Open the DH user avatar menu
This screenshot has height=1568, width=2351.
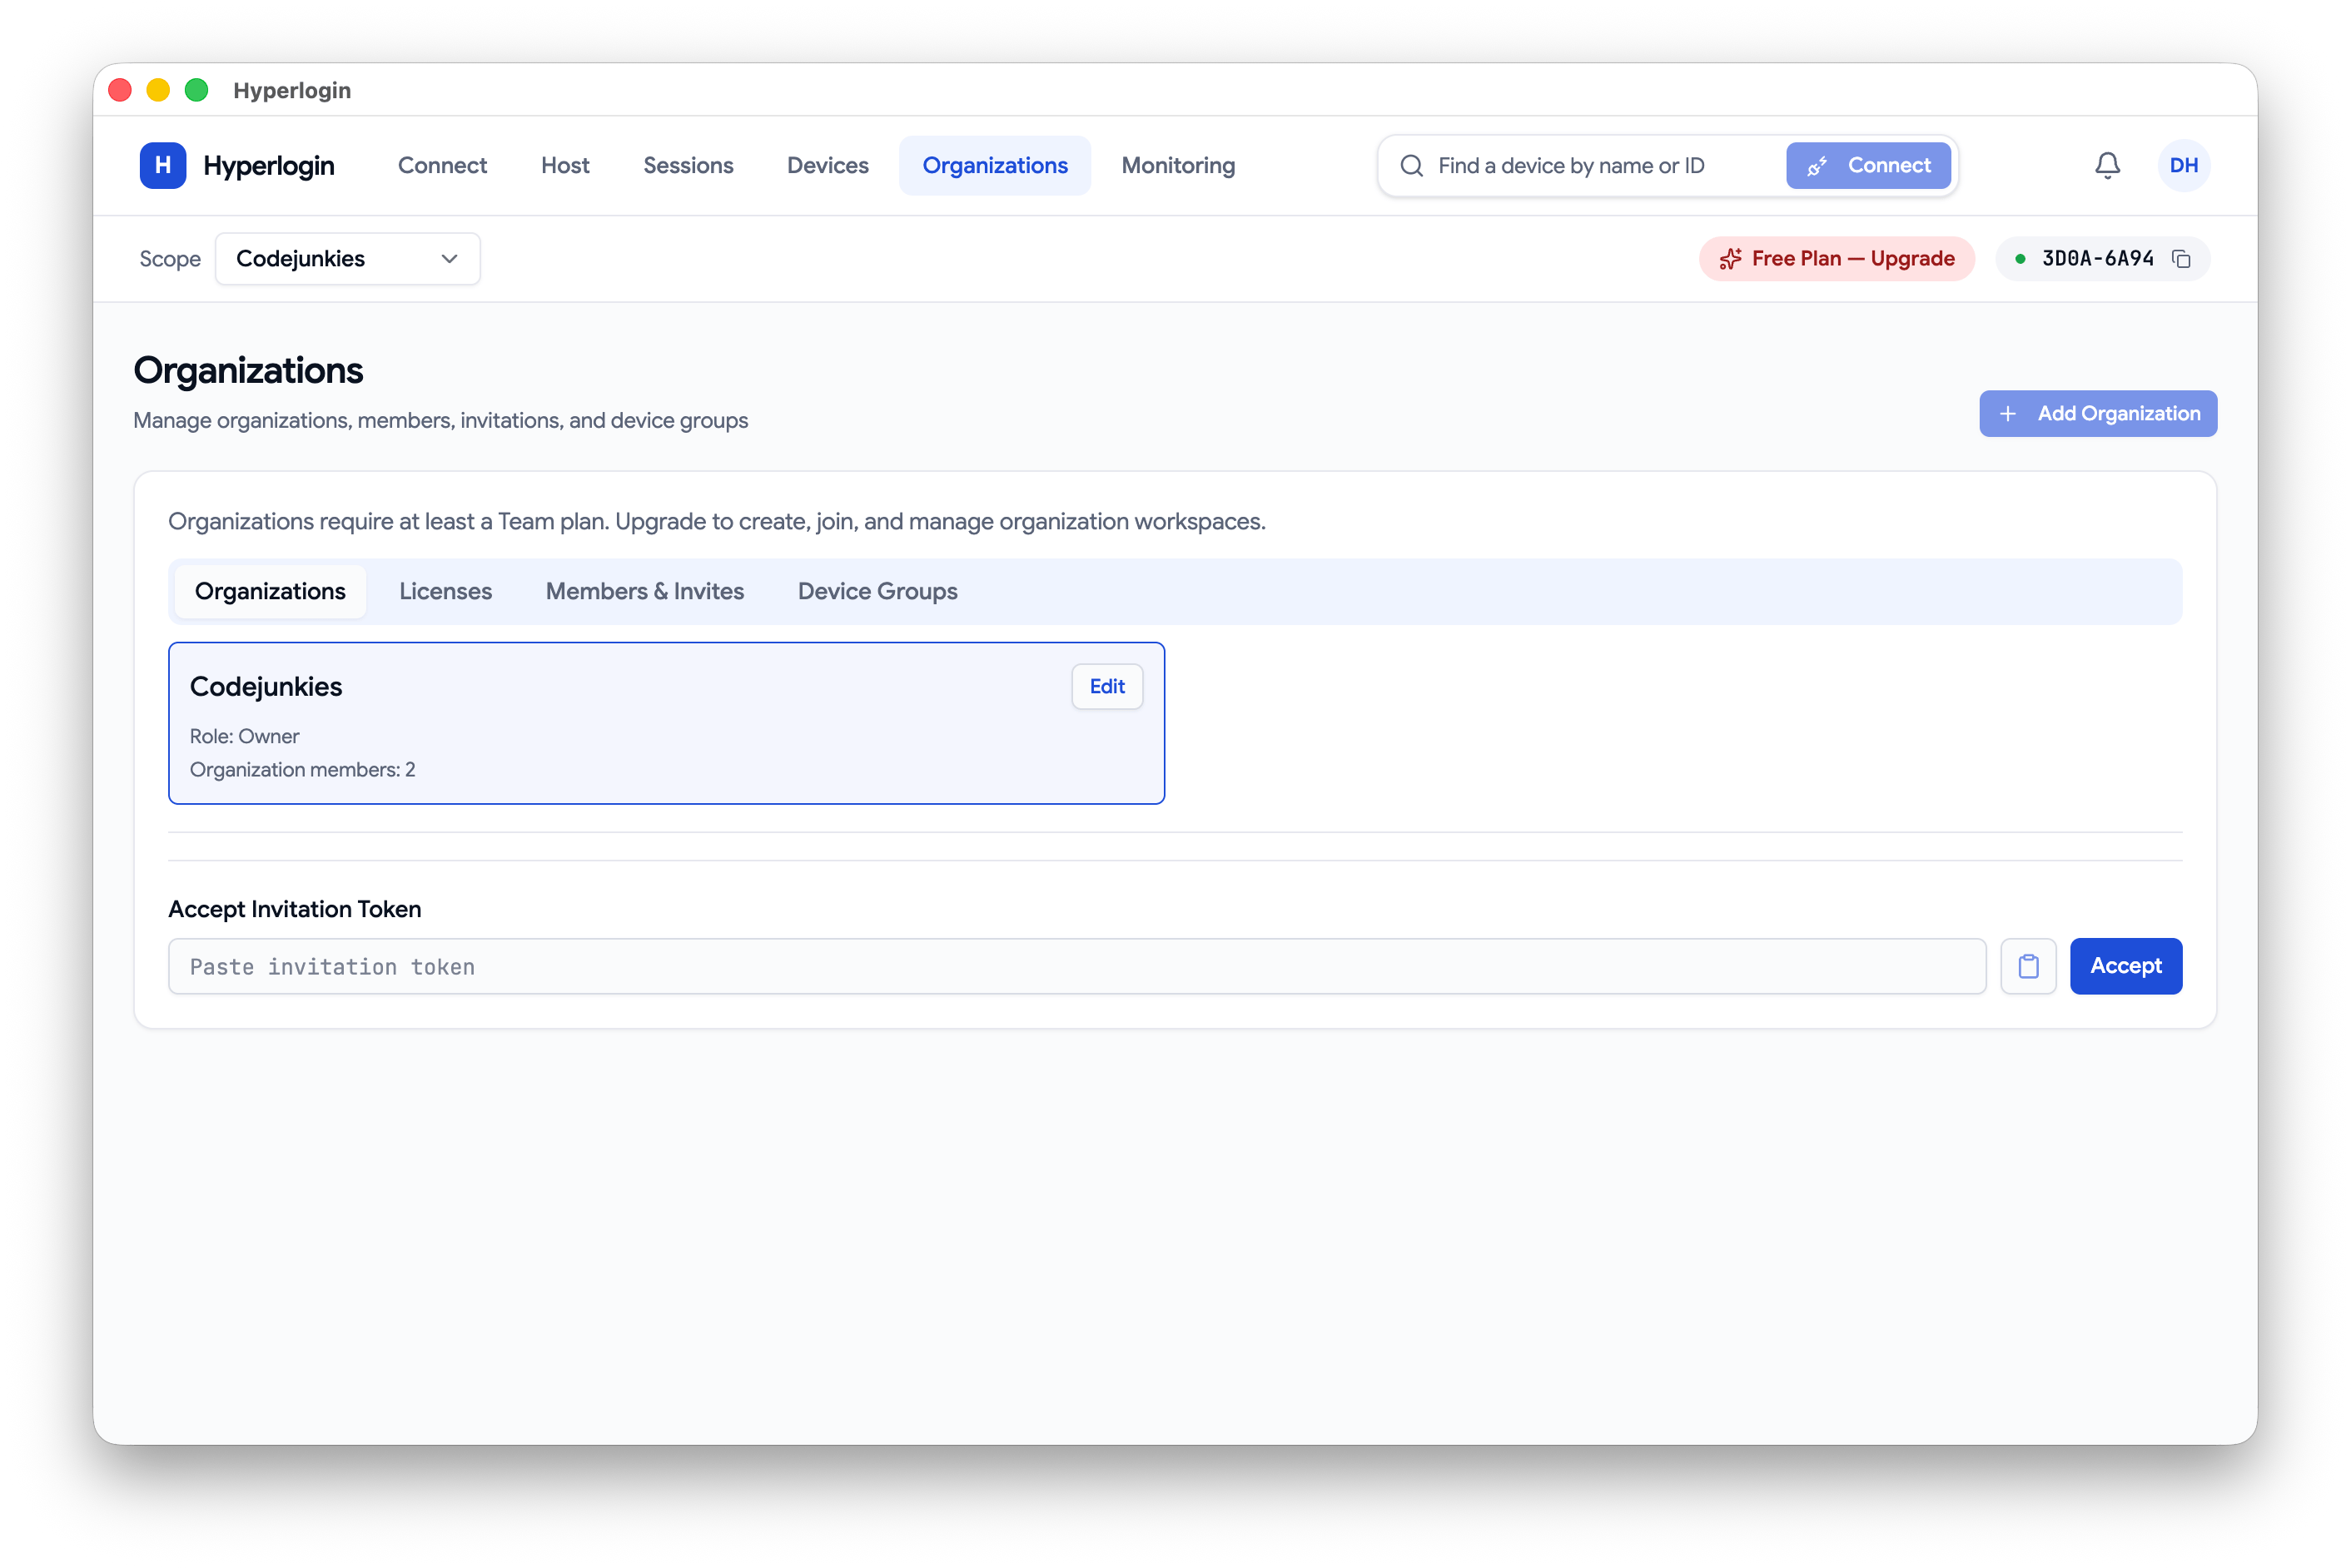pyautogui.click(x=2183, y=165)
